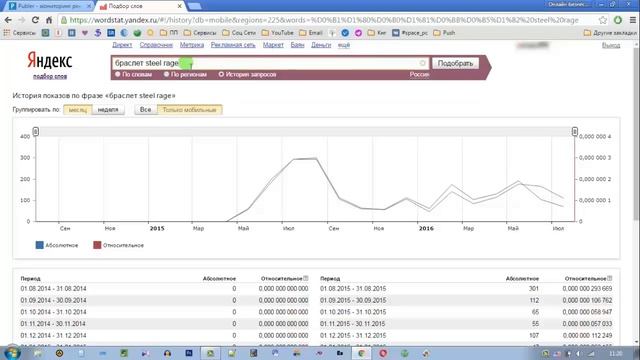Click the Подобрать button

click(x=455, y=63)
